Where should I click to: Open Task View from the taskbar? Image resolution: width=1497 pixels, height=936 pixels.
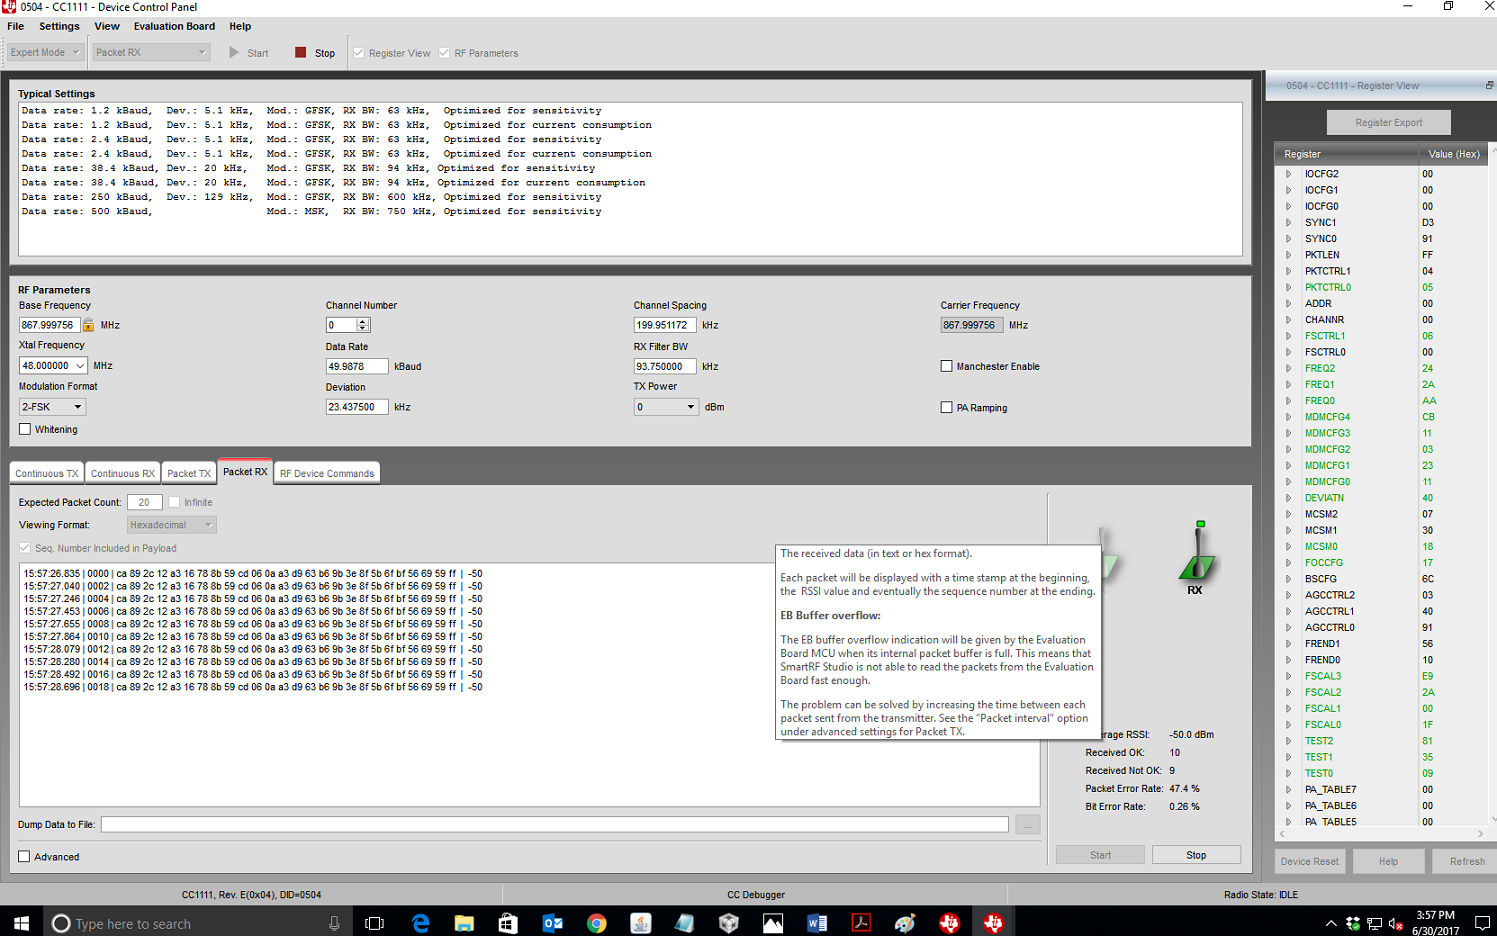pyautogui.click(x=375, y=923)
